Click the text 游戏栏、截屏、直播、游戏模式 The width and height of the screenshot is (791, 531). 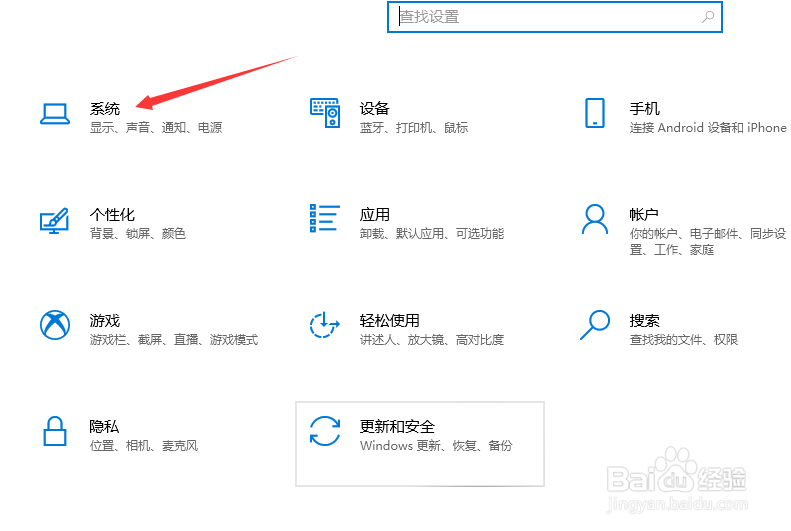174,340
